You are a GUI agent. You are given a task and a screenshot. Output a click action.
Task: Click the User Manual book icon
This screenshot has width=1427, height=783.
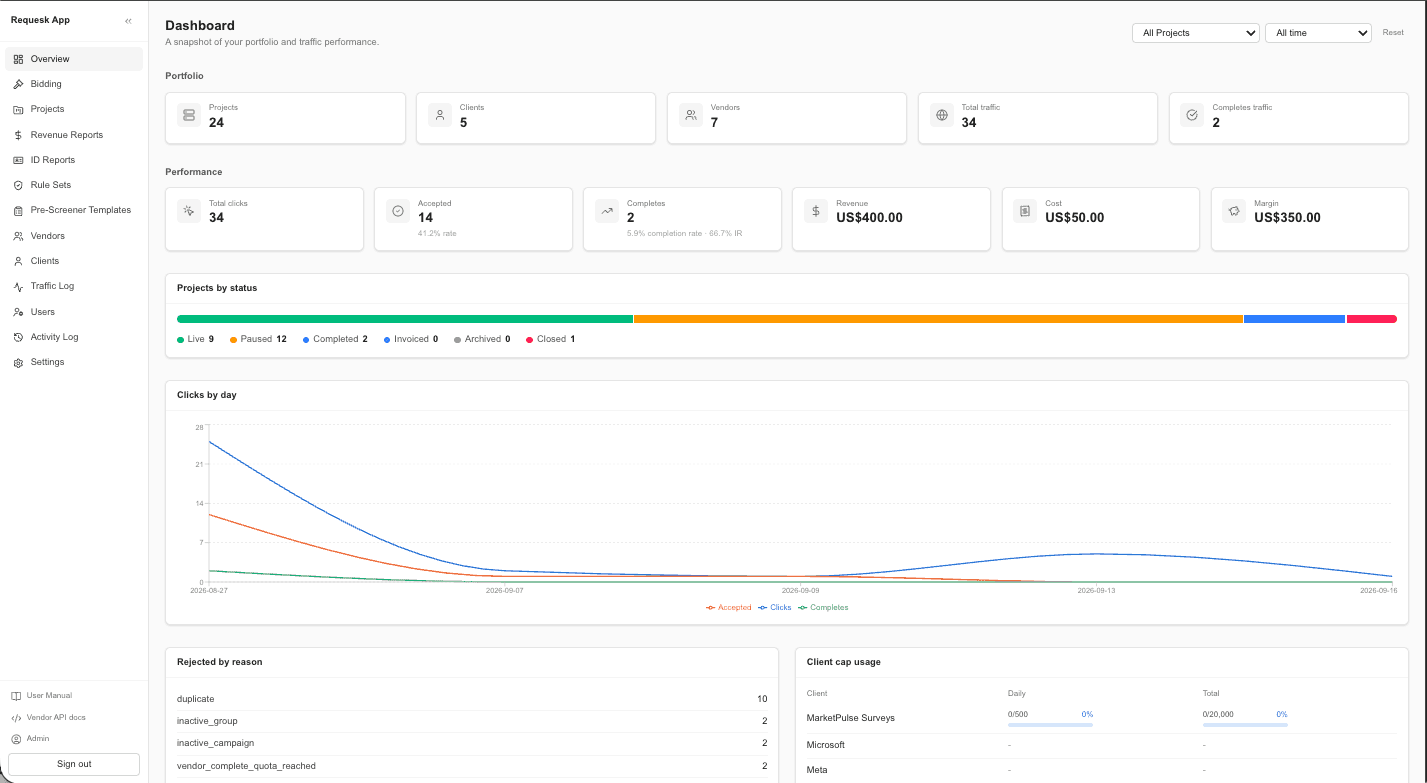16,696
